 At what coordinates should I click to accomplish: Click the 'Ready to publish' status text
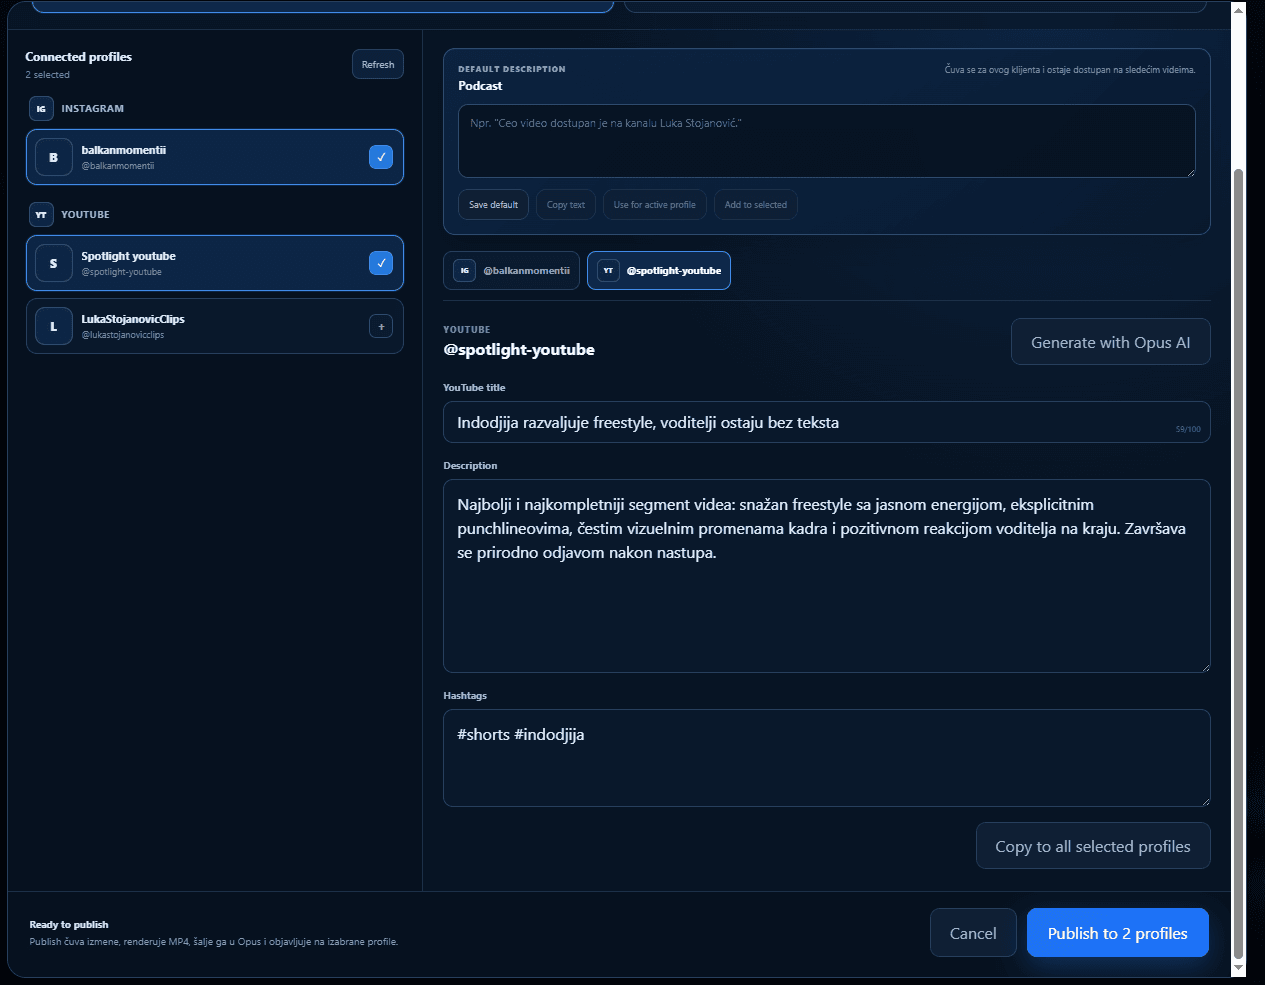(69, 925)
